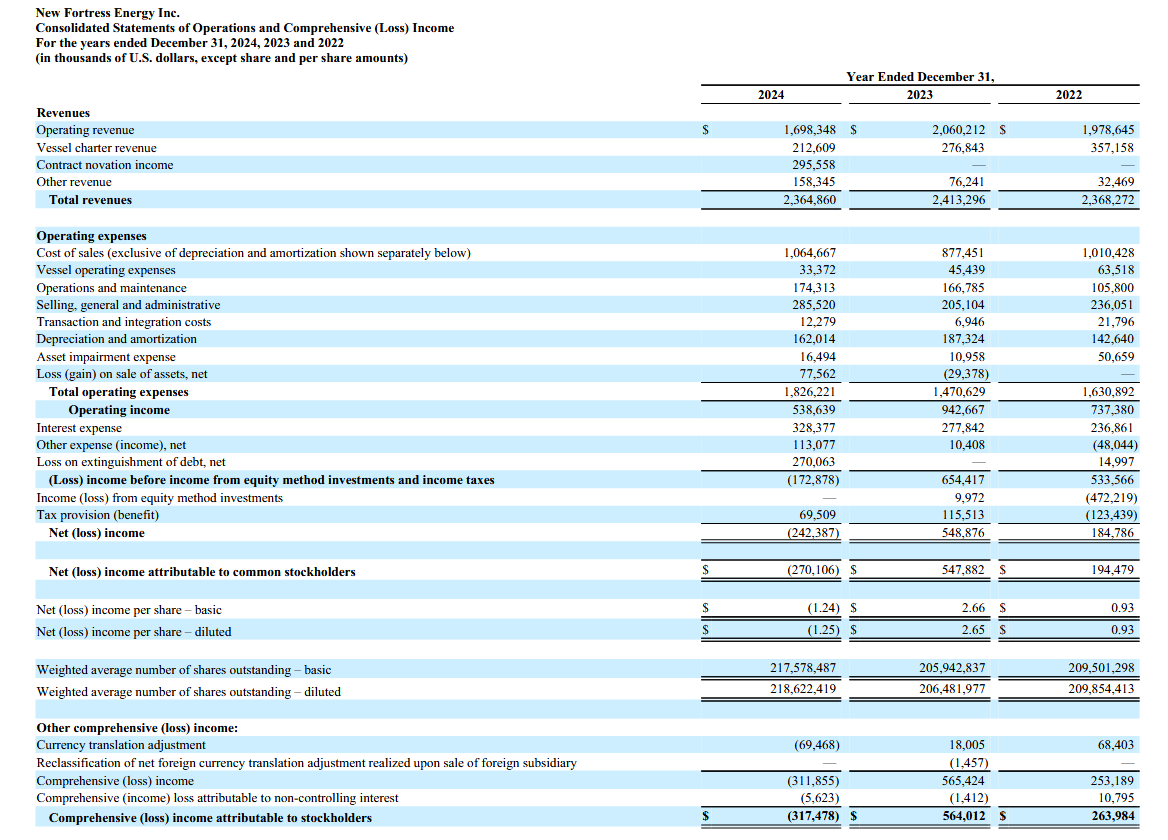The width and height of the screenshot is (1168, 840).
Task: Select the Contract novation income value 295,558
Action: click(x=813, y=165)
